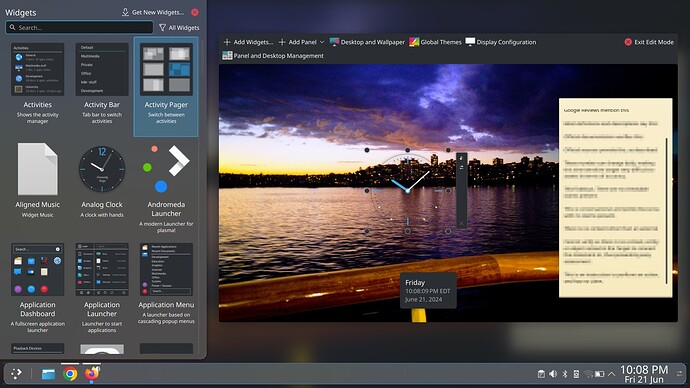Image resolution: width=690 pixels, height=388 pixels.
Task: Open Display Configuration
Action: tap(501, 42)
